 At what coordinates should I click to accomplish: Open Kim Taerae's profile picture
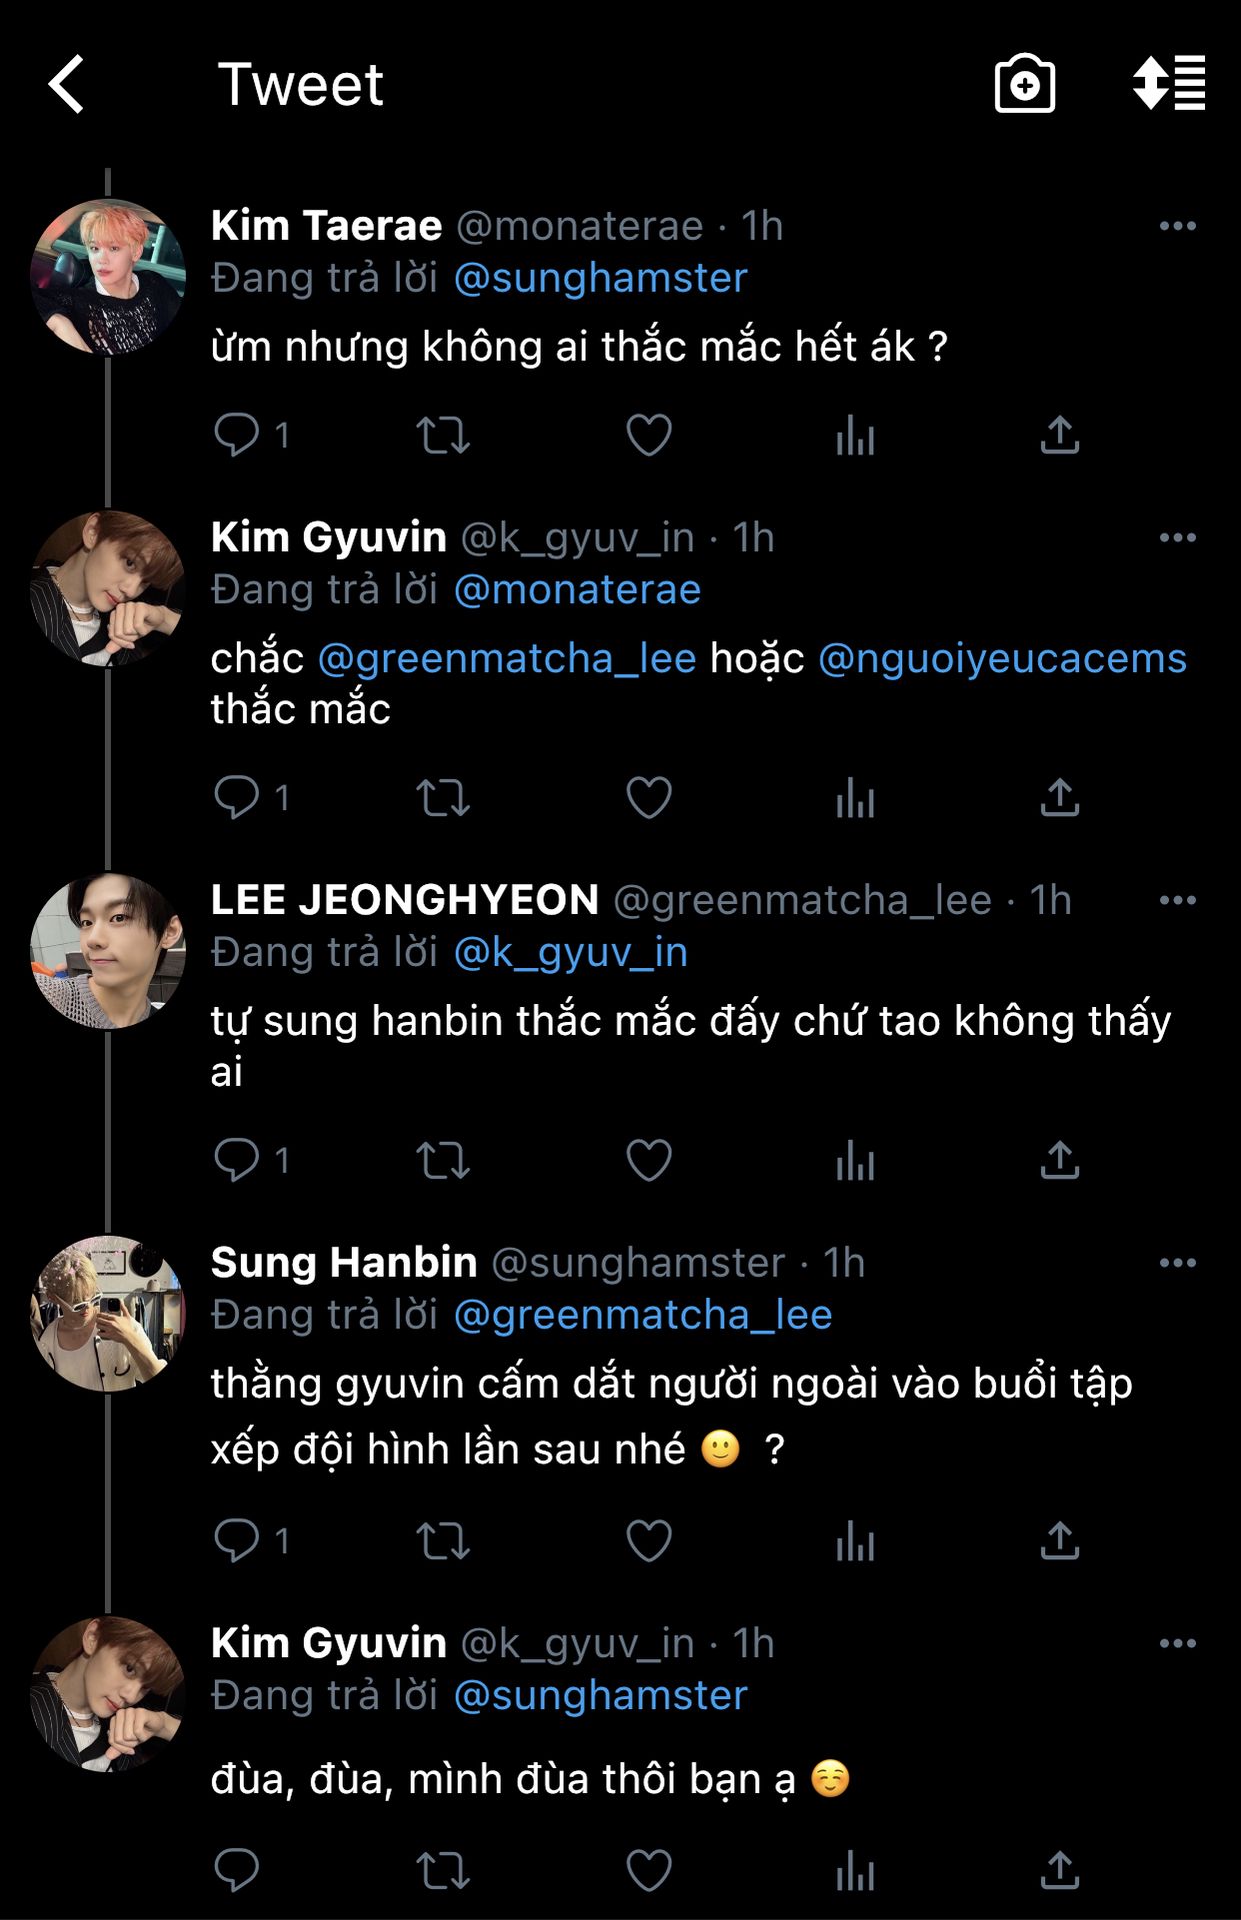click(x=108, y=277)
